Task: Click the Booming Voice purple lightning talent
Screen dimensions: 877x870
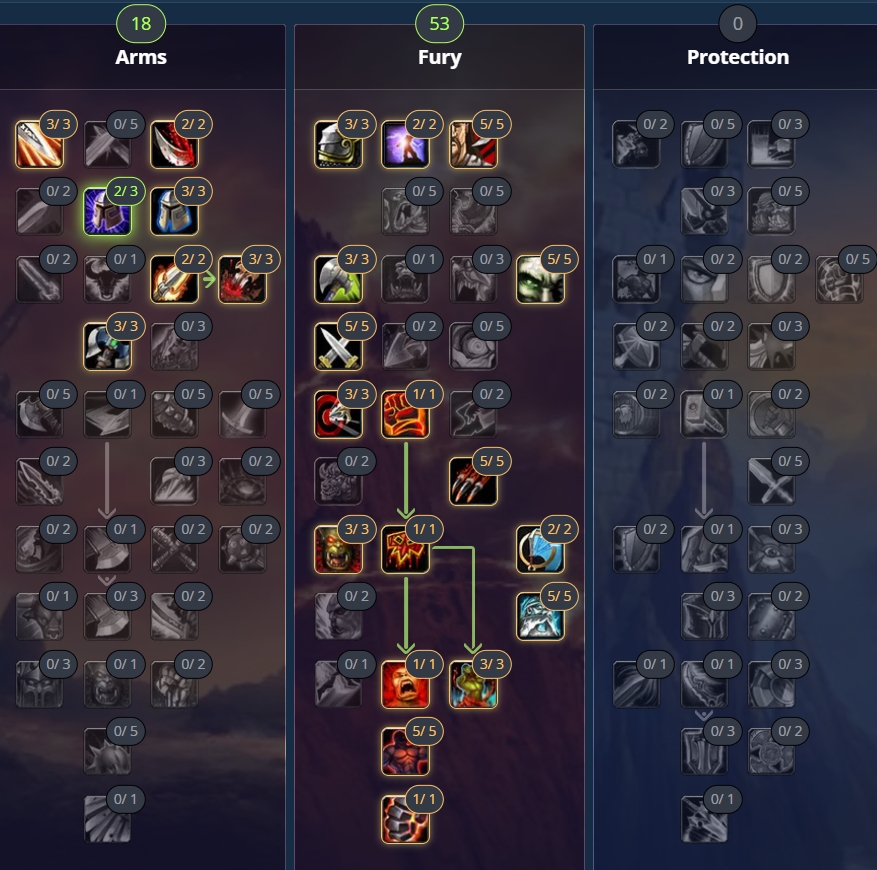Action: pyautogui.click(x=406, y=144)
